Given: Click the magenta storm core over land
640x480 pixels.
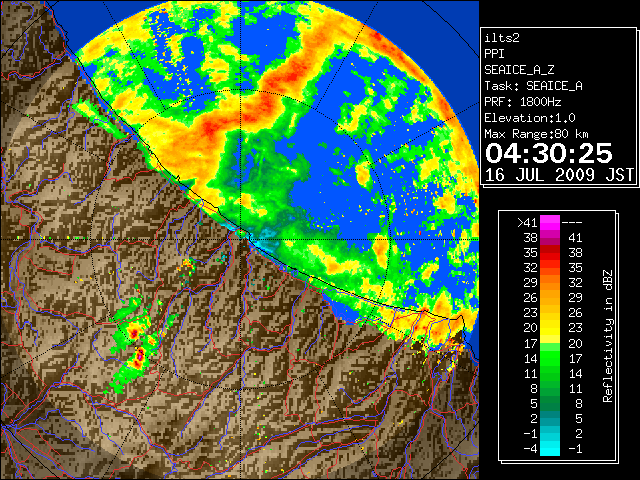Looking at the screenshot, I should pyautogui.click(x=140, y=356).
